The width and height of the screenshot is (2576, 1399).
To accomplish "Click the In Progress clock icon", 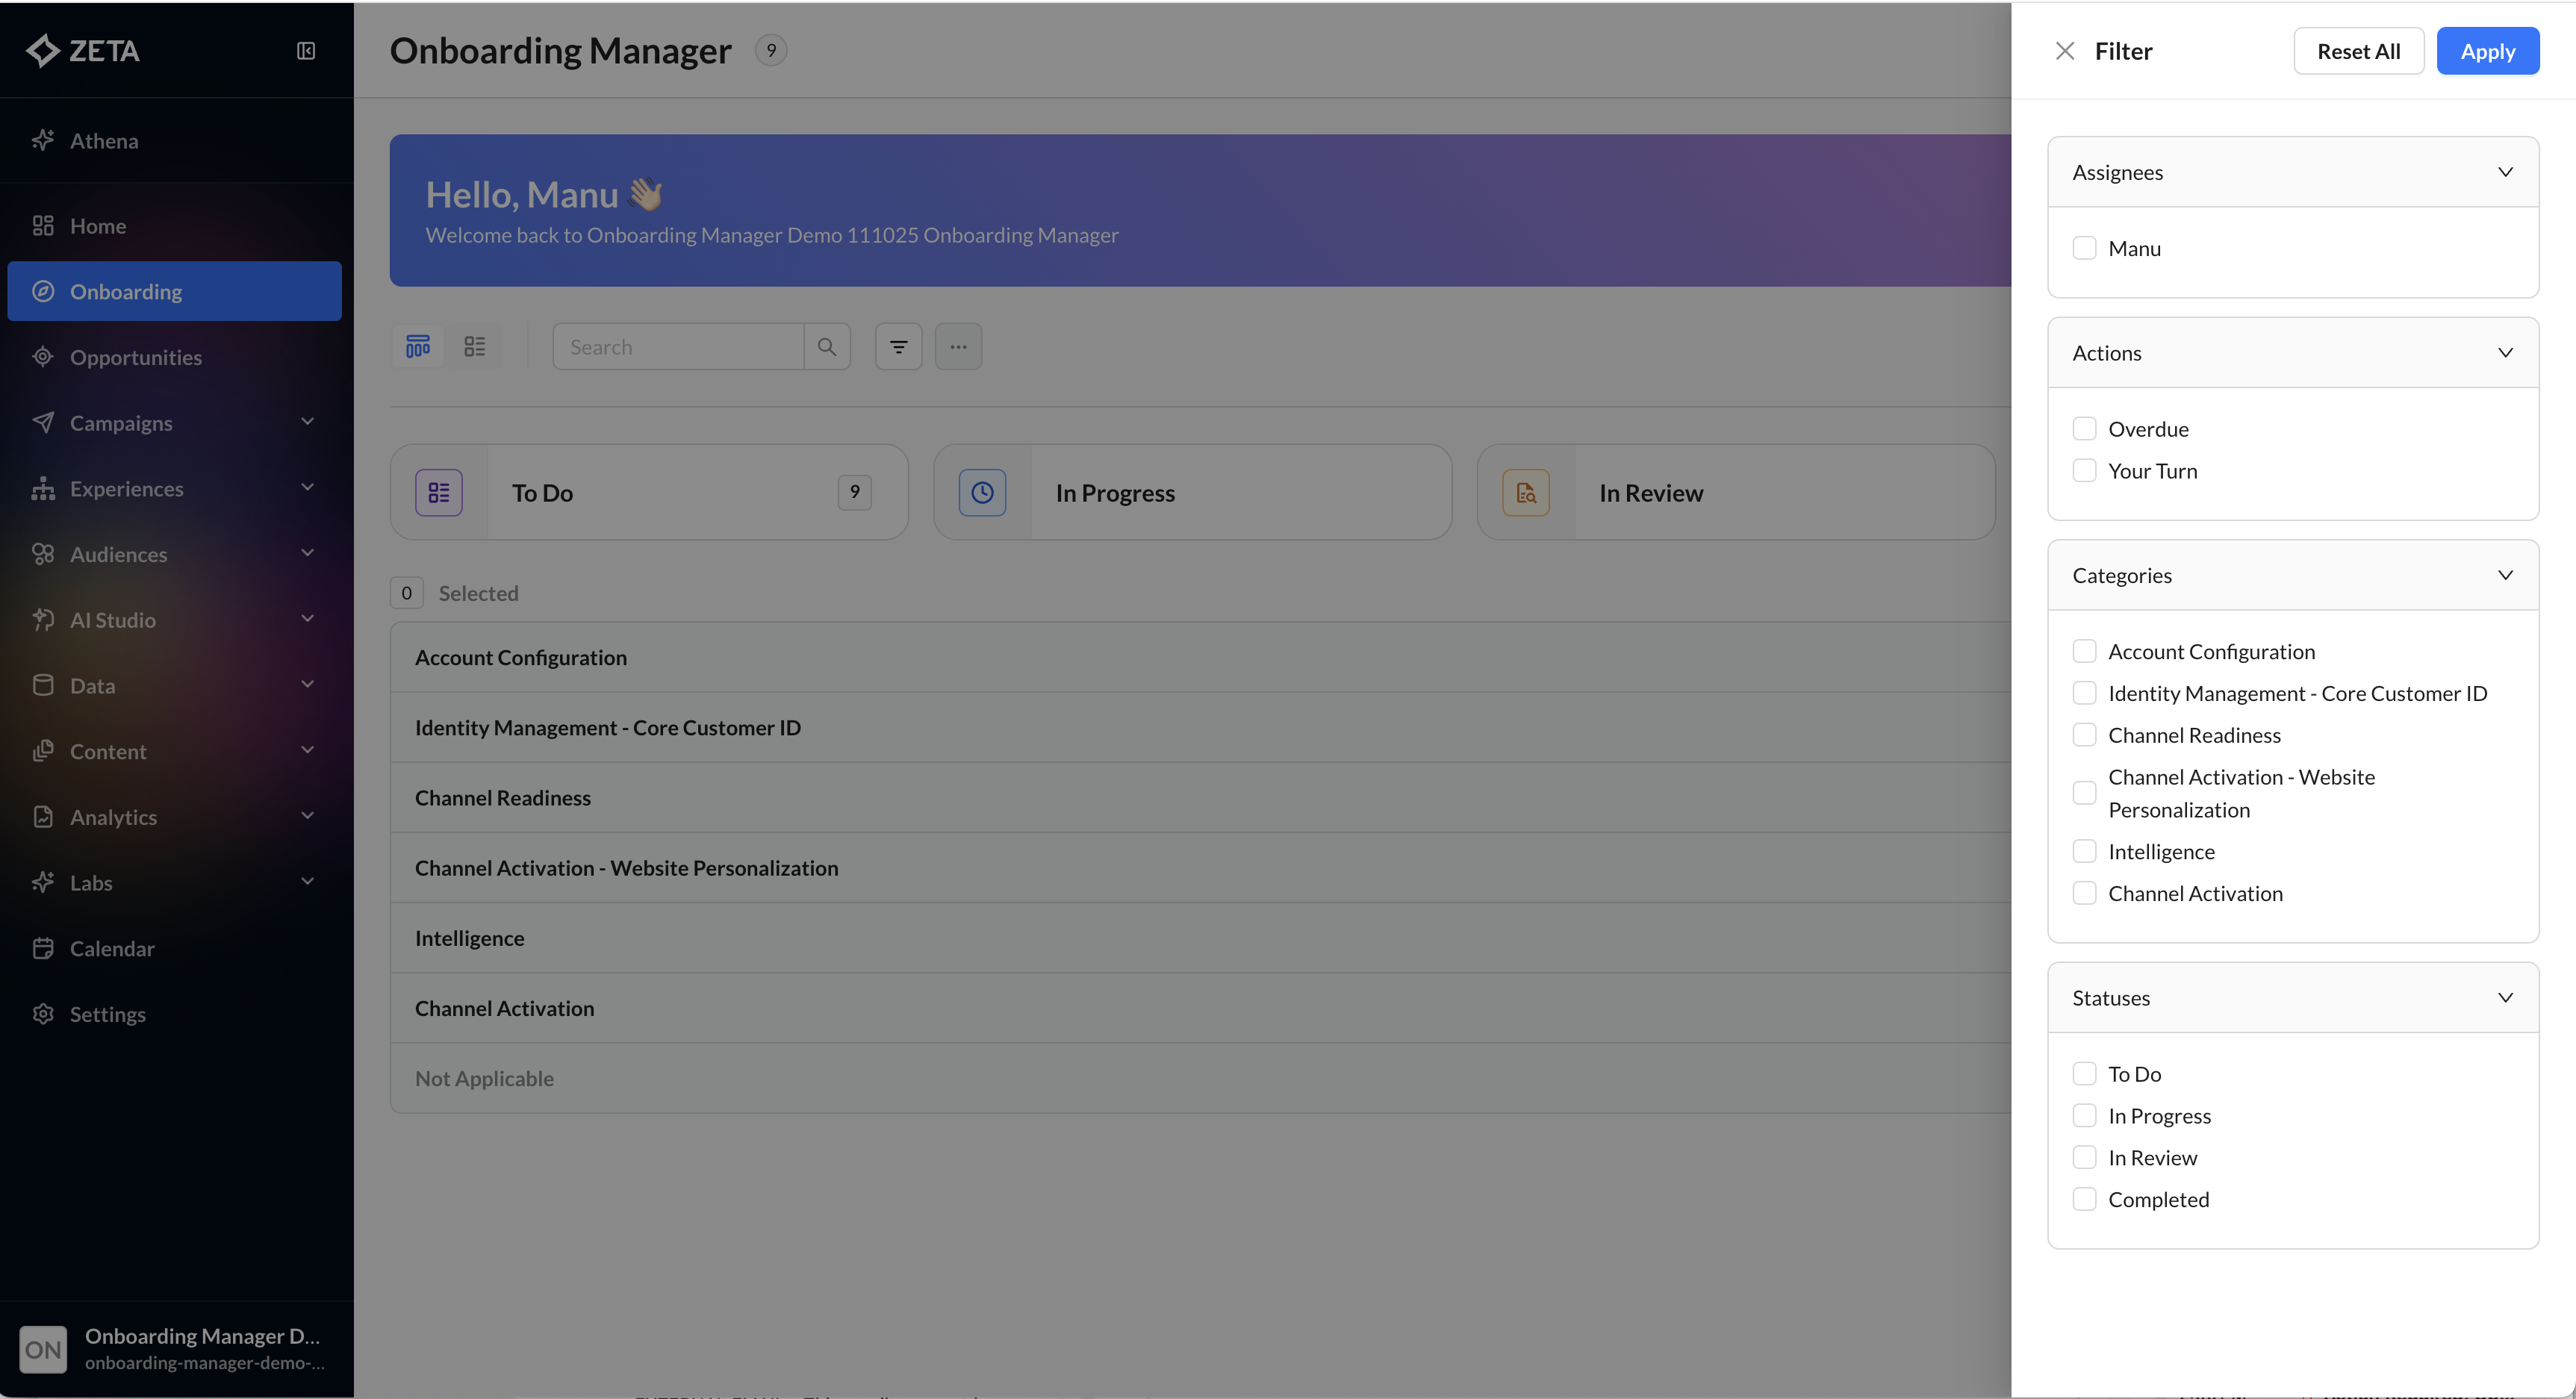I will [982, 492].
